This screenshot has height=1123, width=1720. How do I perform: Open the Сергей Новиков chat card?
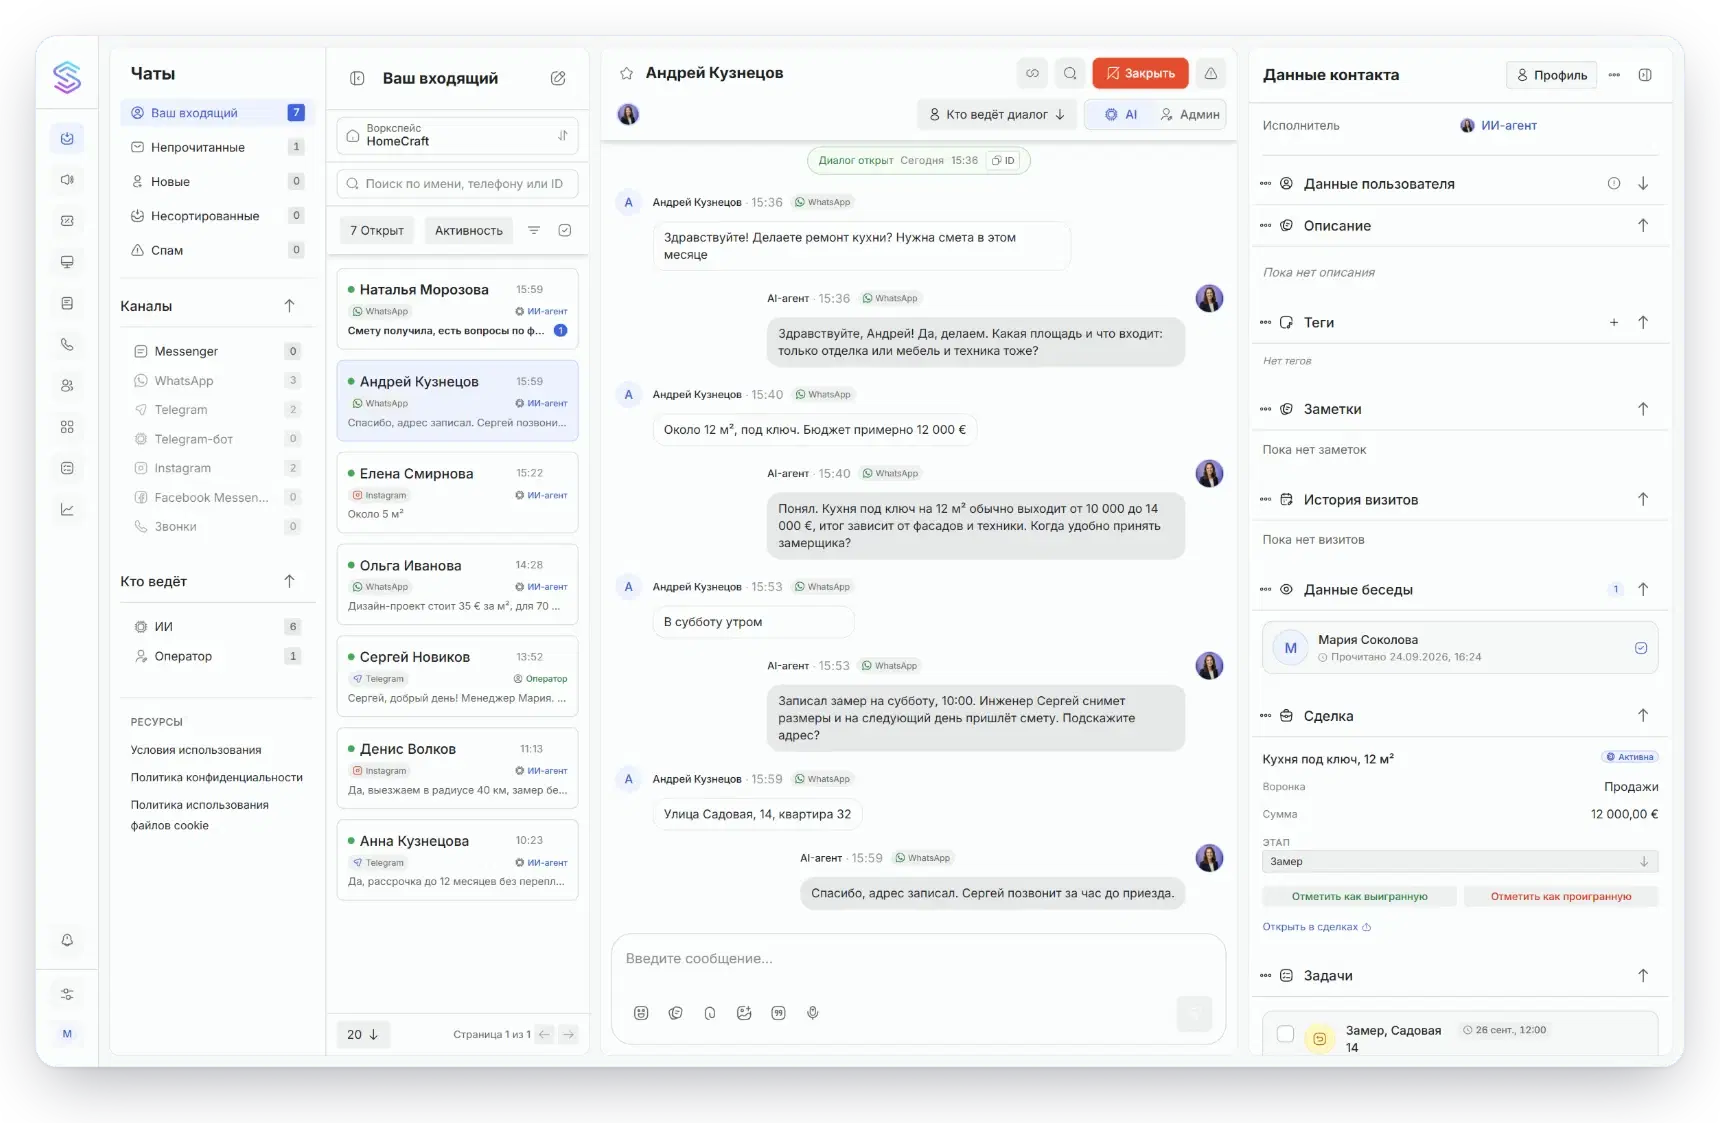(x=457, y=677)
